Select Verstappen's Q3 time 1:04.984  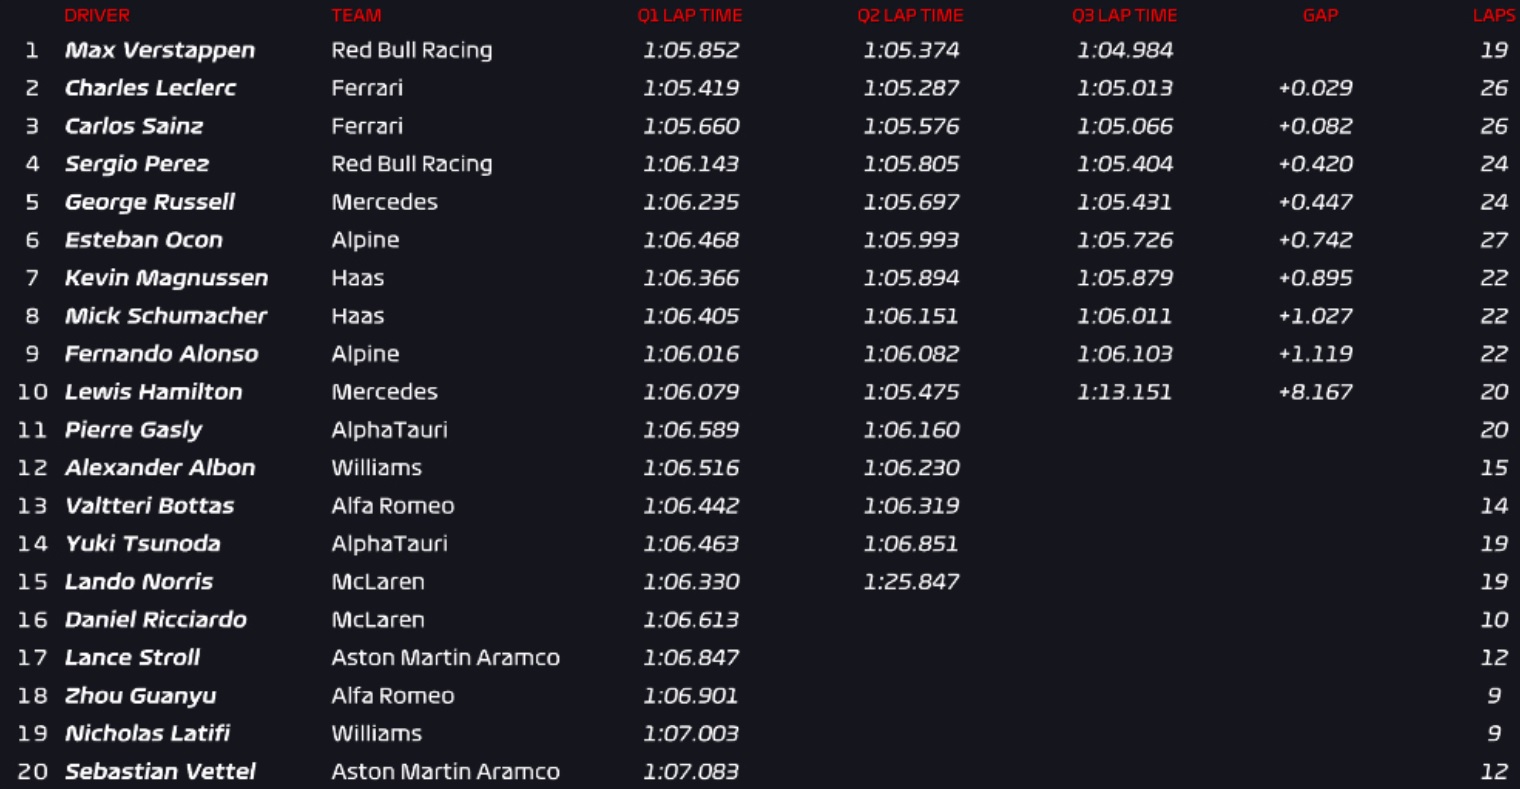tap(1125, 50)
